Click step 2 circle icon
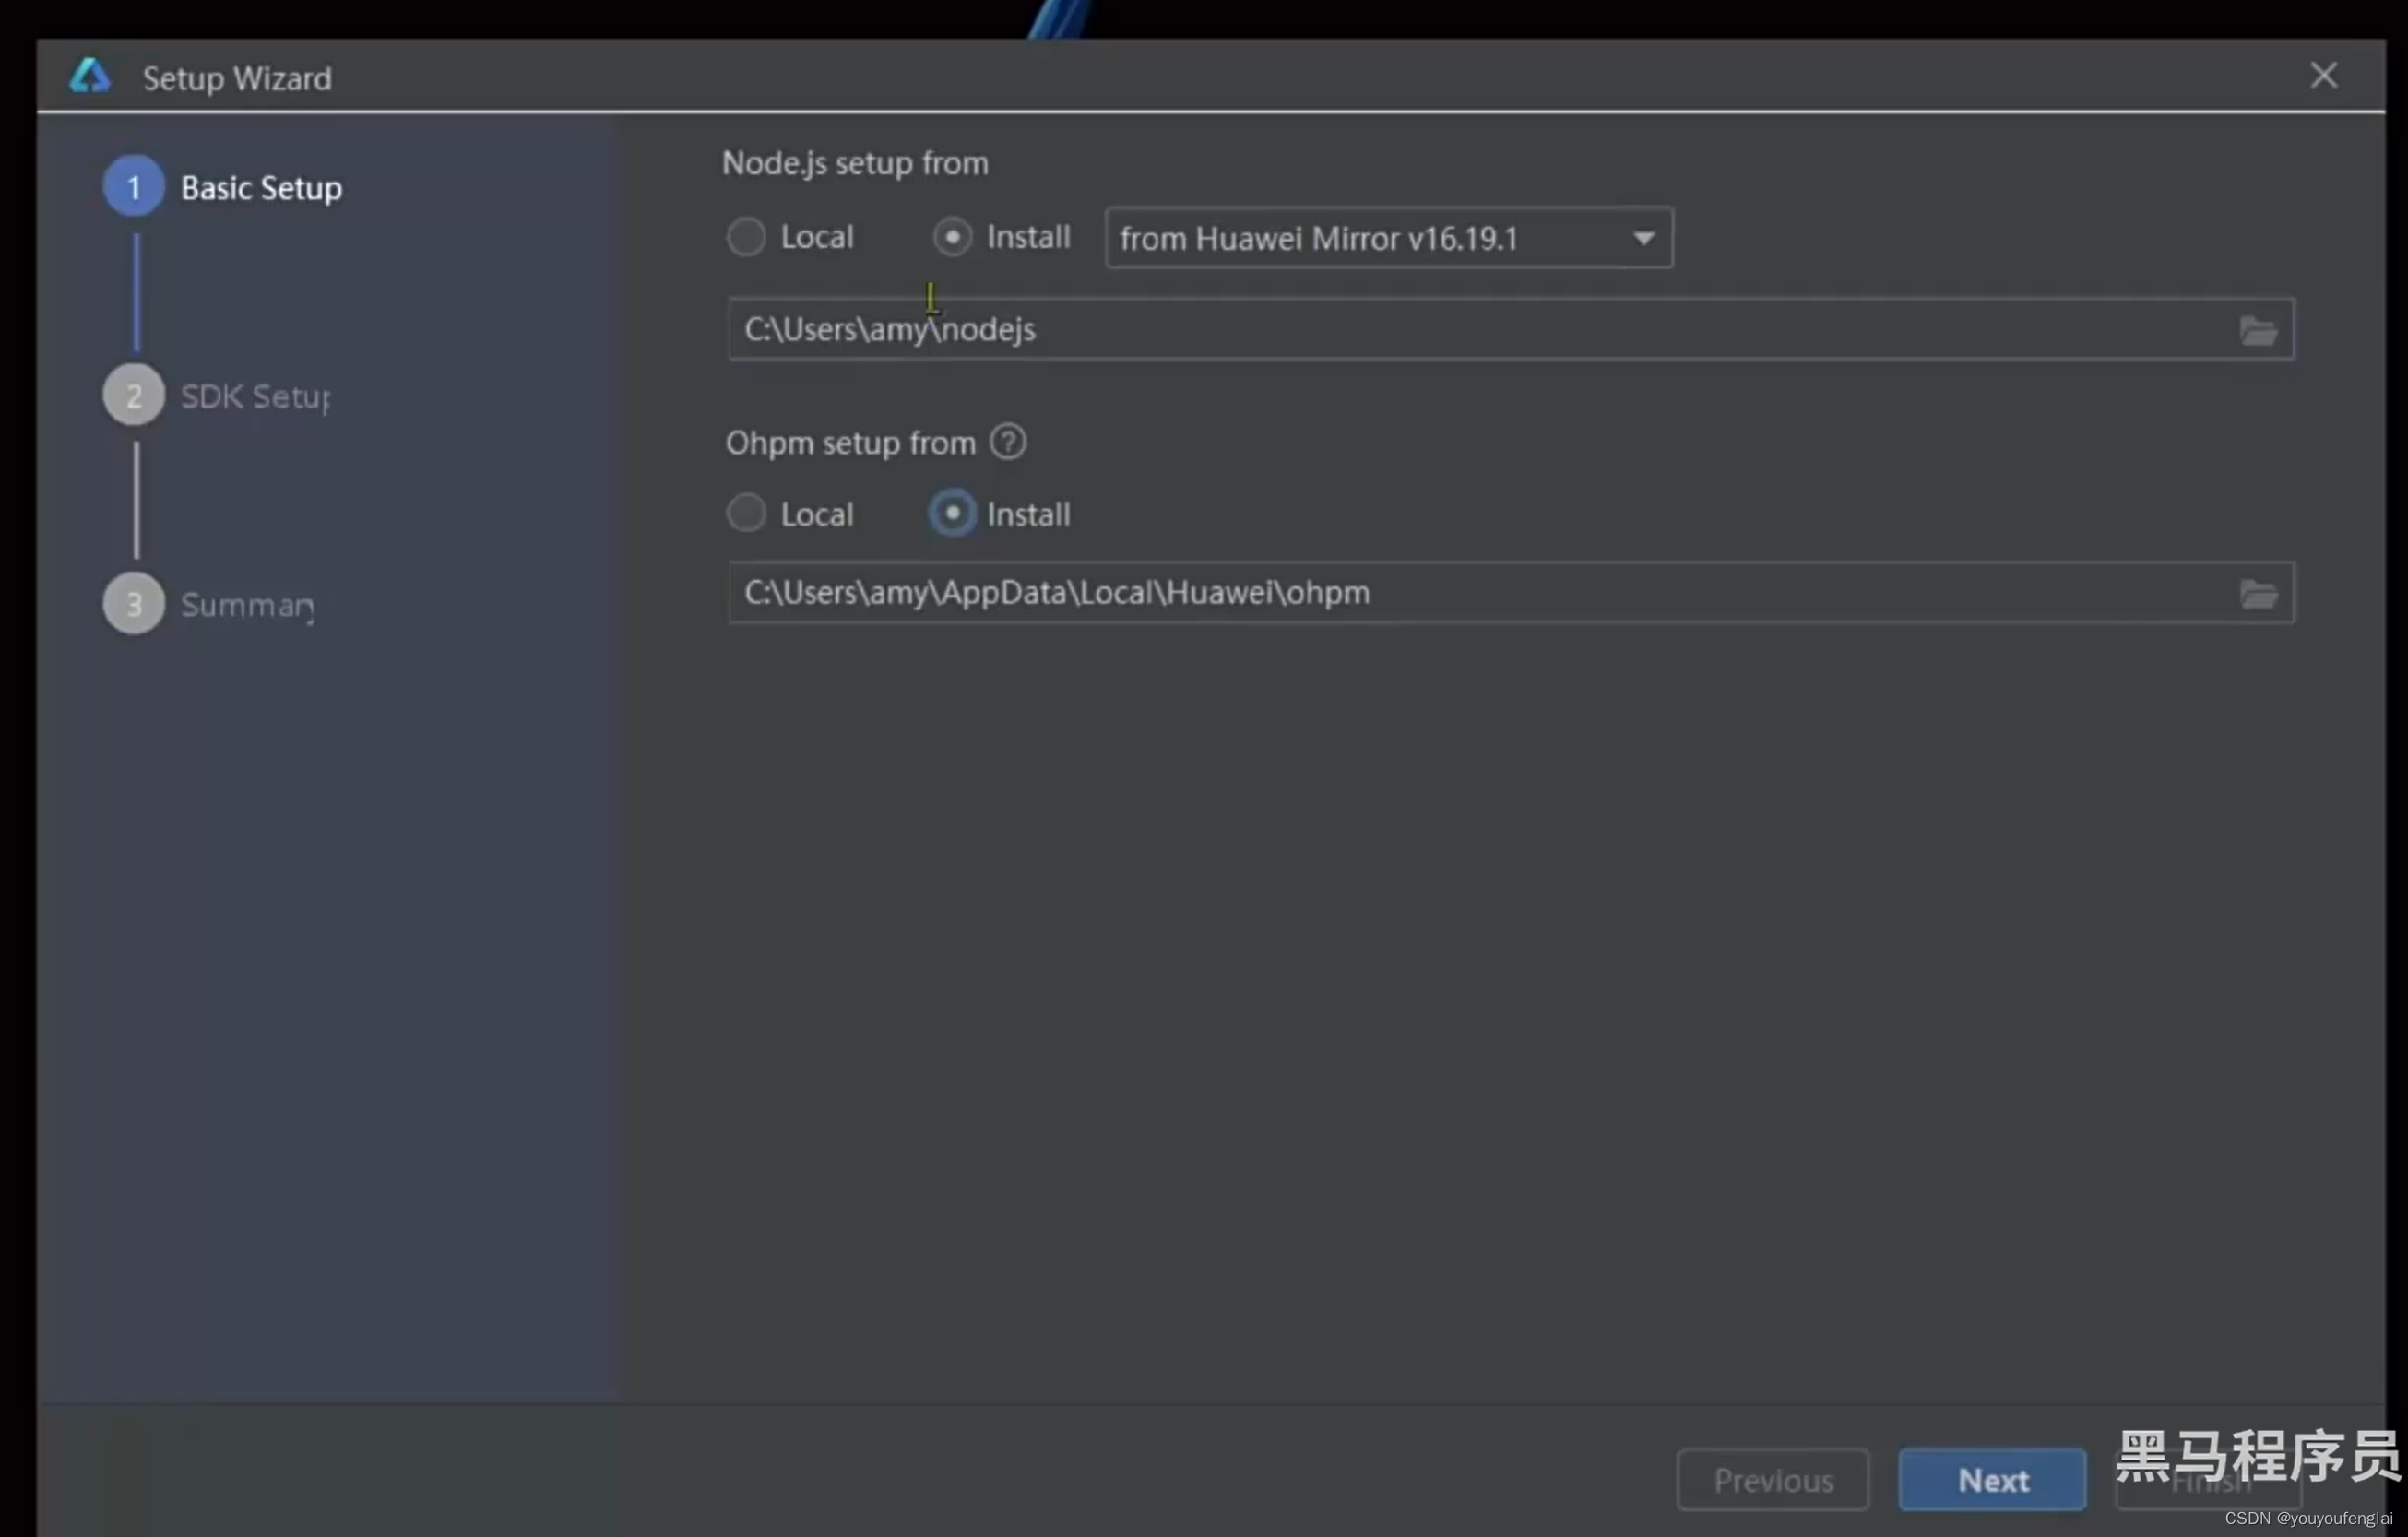Screen dimensions: 2408x1537 pos(134,395)
